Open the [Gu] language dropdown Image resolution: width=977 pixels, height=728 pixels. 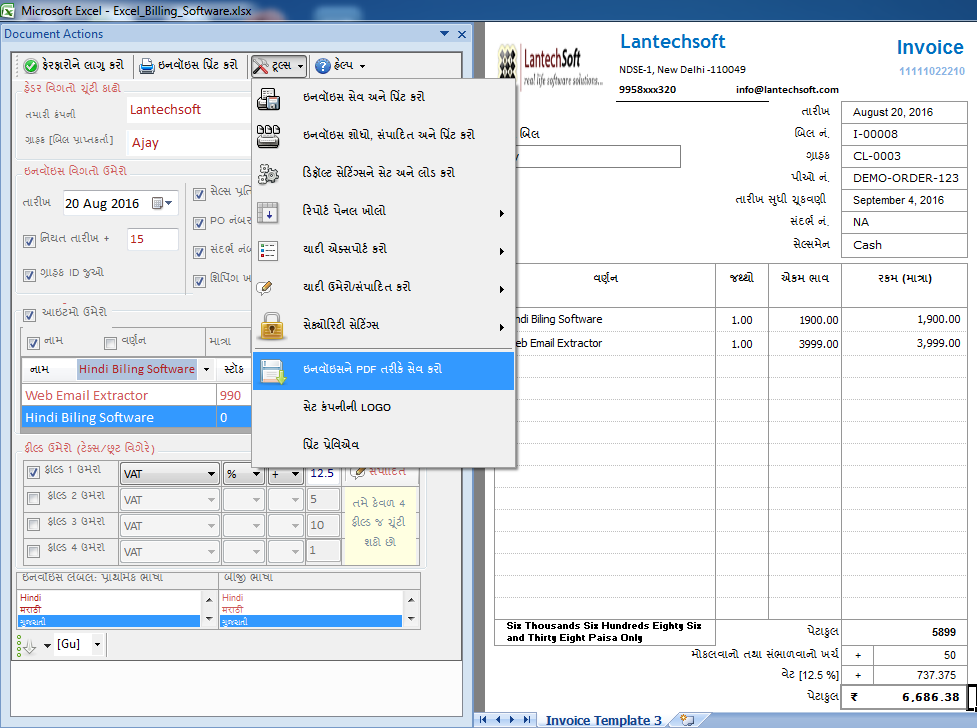98,644
